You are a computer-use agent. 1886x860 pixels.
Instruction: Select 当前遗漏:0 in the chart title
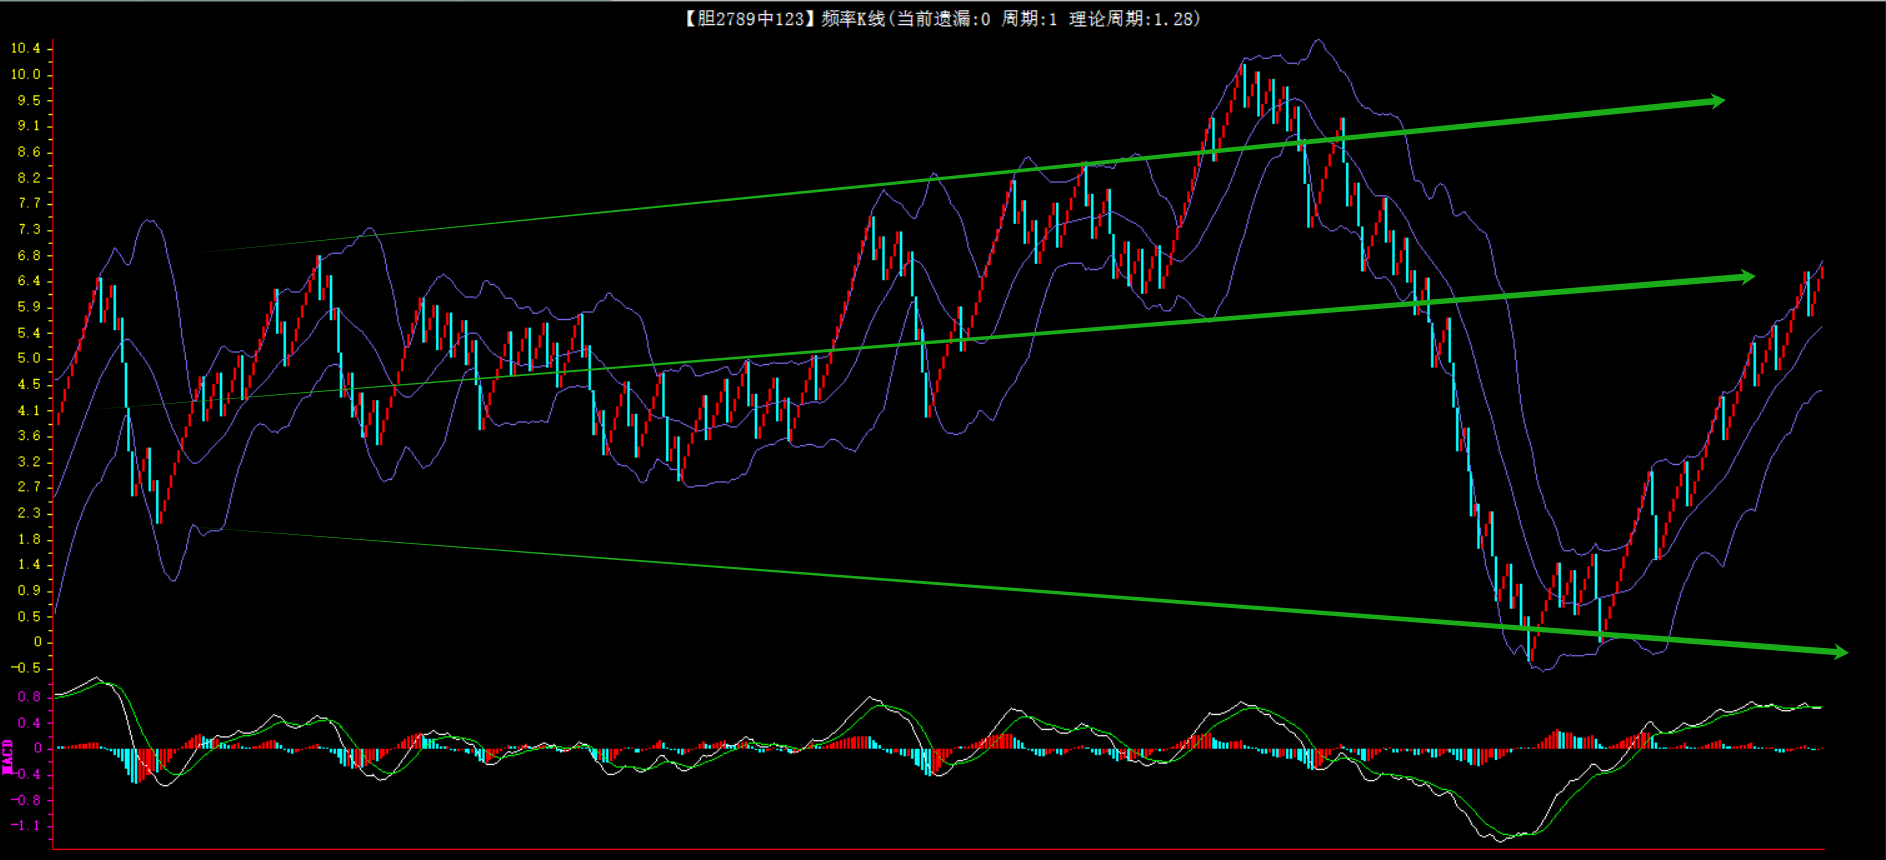[943, 19]
